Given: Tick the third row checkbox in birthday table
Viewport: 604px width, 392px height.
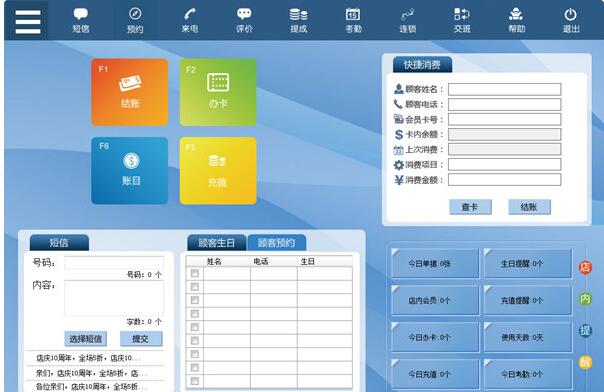Looking at the screenshot, I should pos(195,300).
